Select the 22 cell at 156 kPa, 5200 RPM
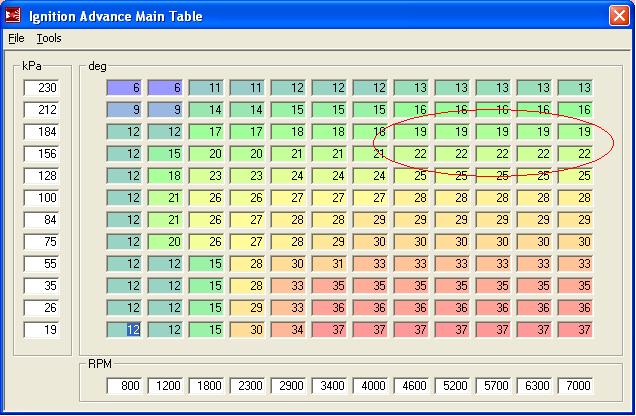This screenshot has width=636, height=416. [x=452, y=154]
